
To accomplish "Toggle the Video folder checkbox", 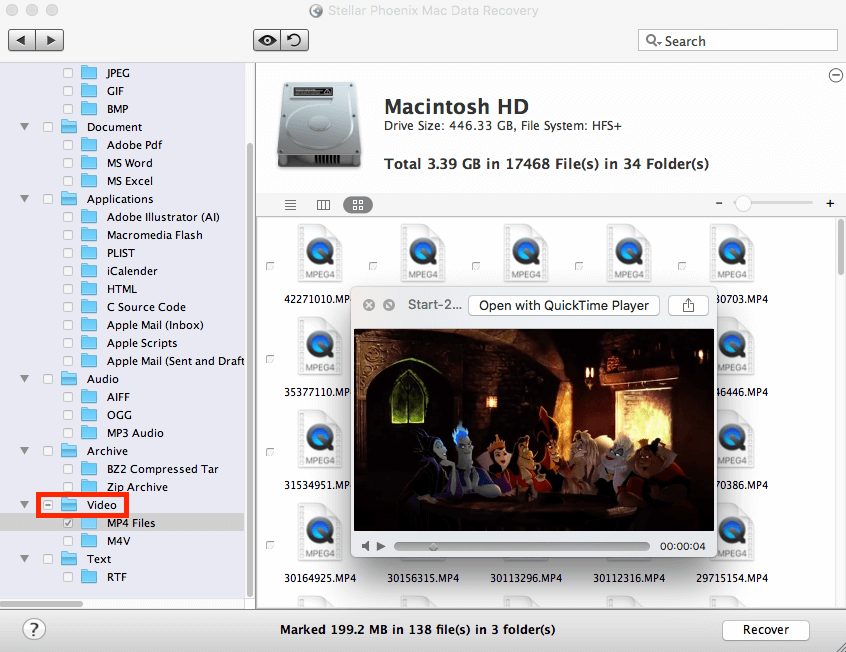I will click(x=48, y=505).
